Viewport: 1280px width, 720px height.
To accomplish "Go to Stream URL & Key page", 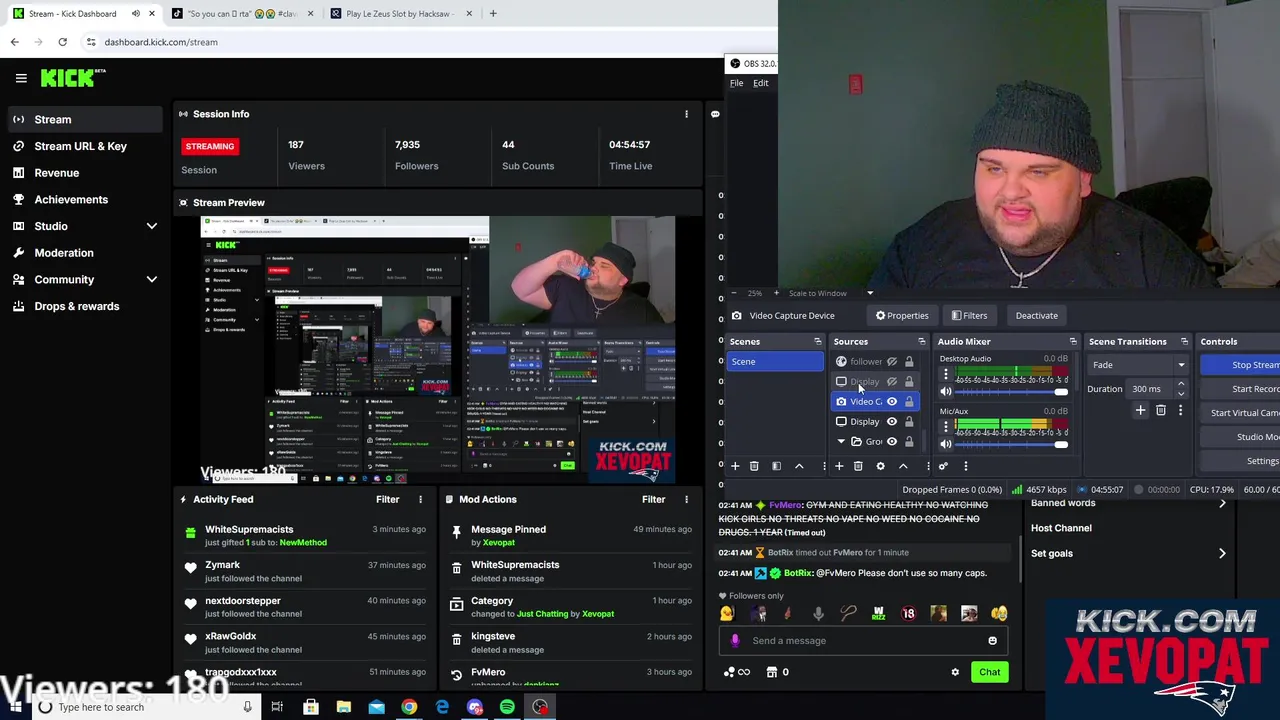I will (81, 146).
